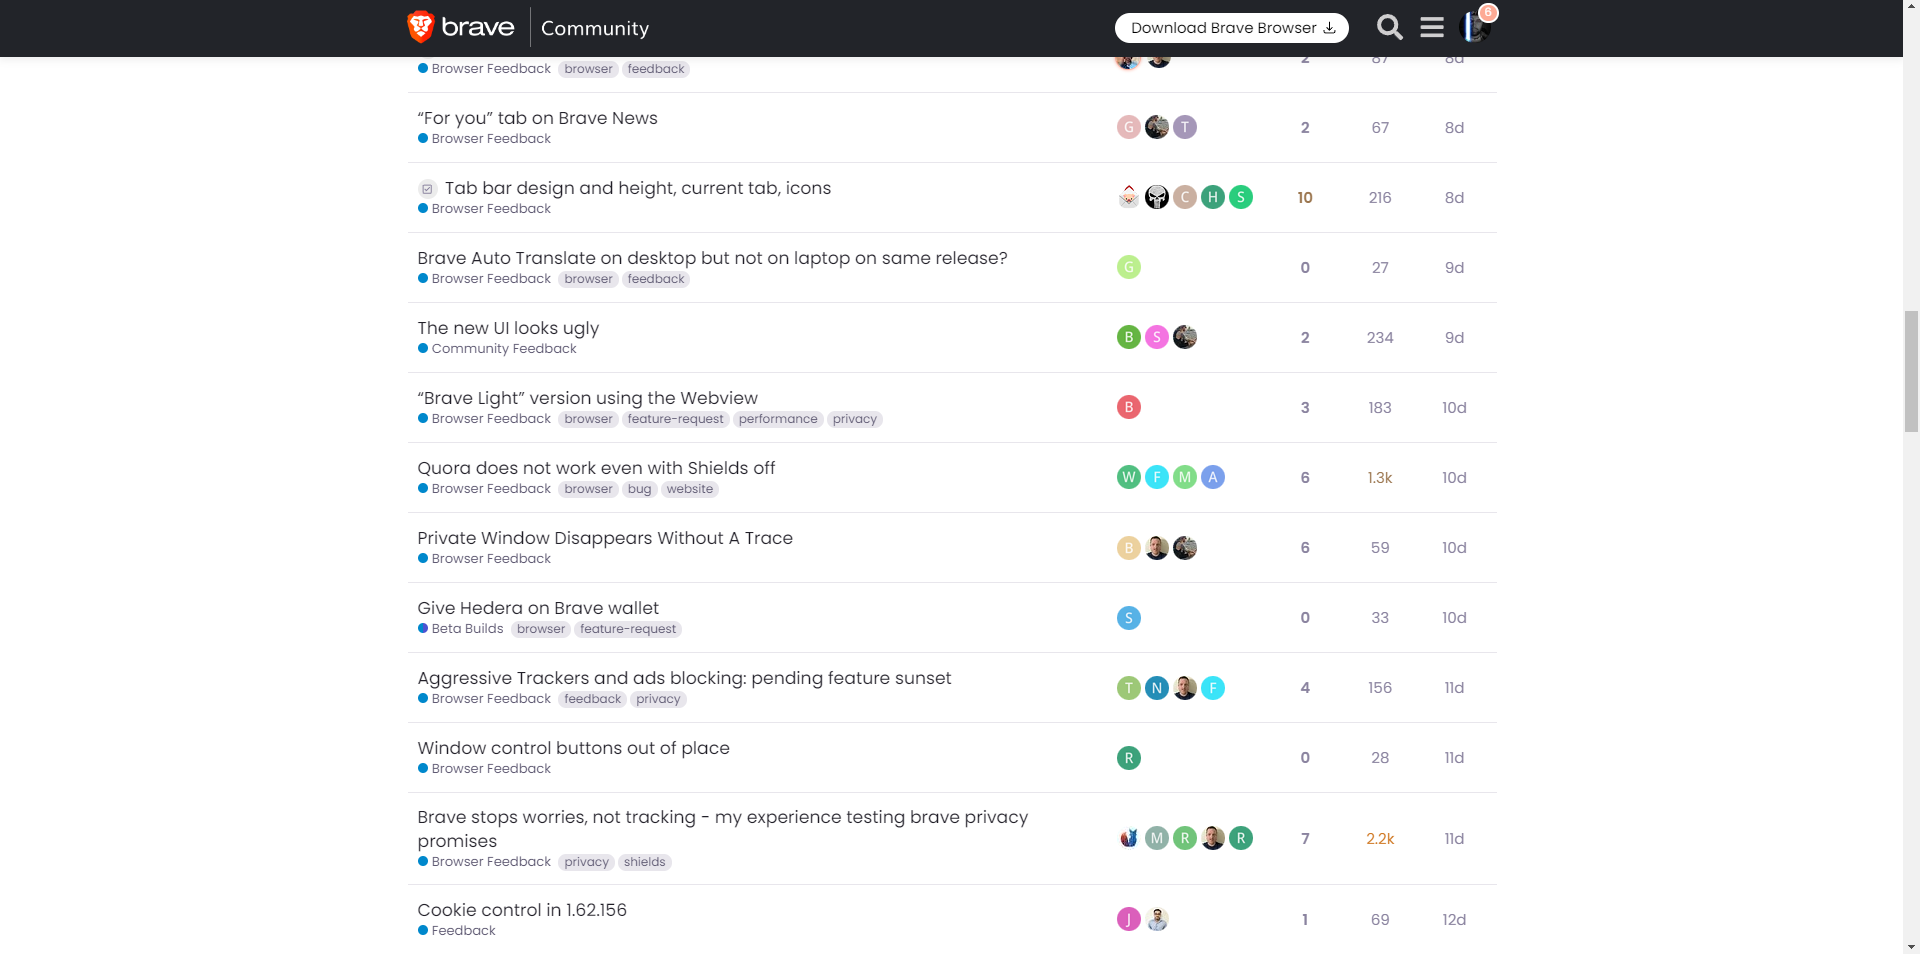Click the vertical scrollbar thumb
The width and height of the screenshot is (1920, 954).
point(1911,371)
